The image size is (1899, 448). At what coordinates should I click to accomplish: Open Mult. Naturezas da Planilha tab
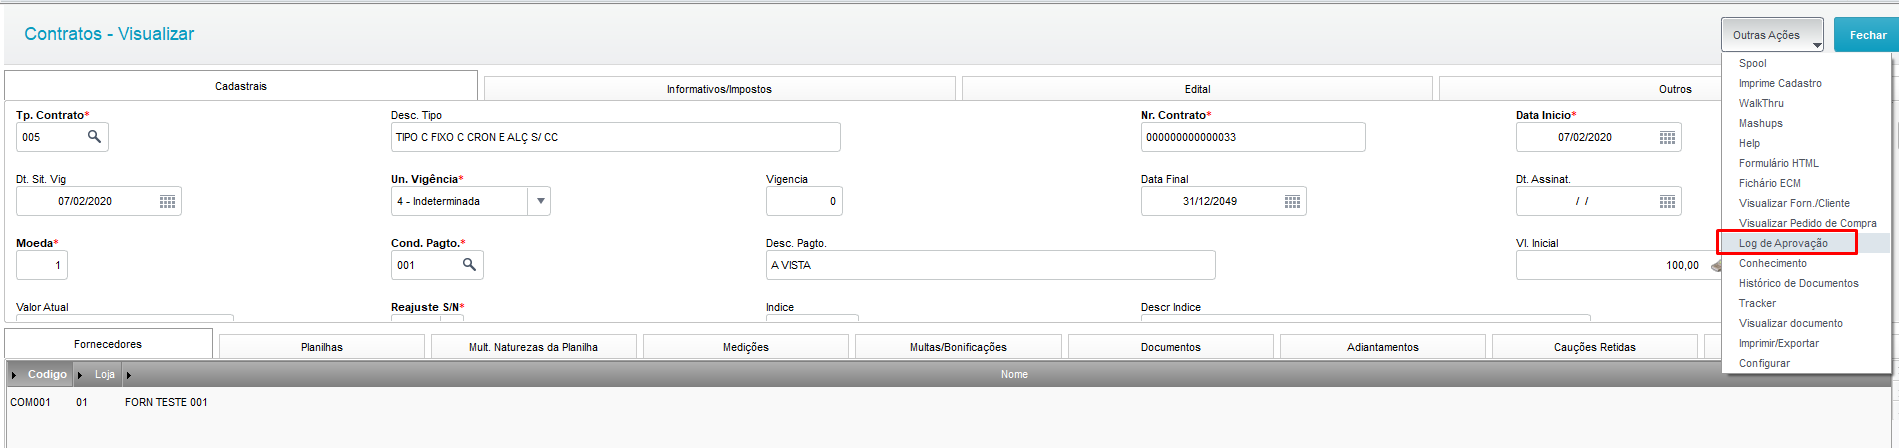pos(533,347)
